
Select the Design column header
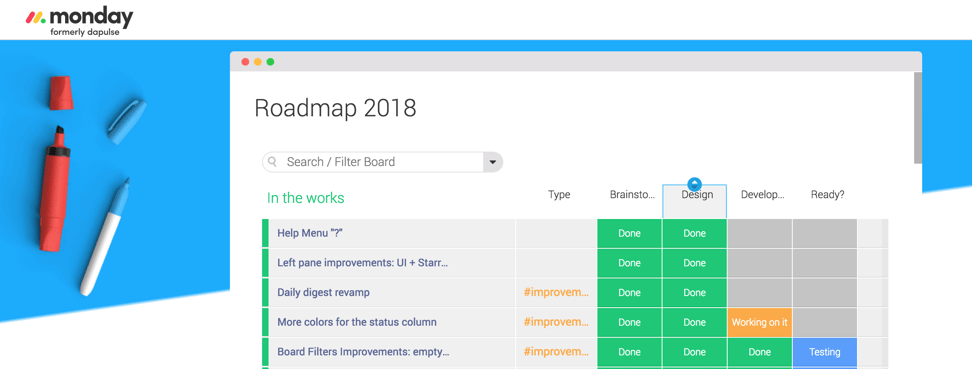(695, 202)
